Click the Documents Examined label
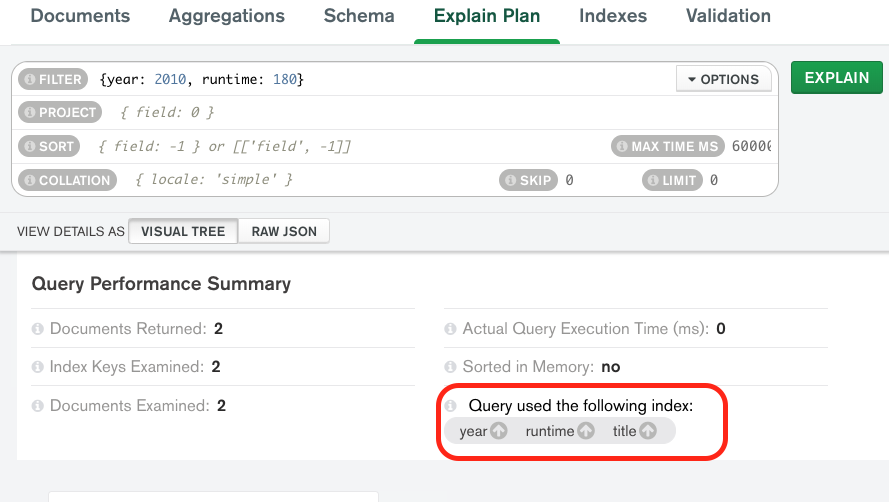The image size is (889, 502). click(x=129, y=406)
